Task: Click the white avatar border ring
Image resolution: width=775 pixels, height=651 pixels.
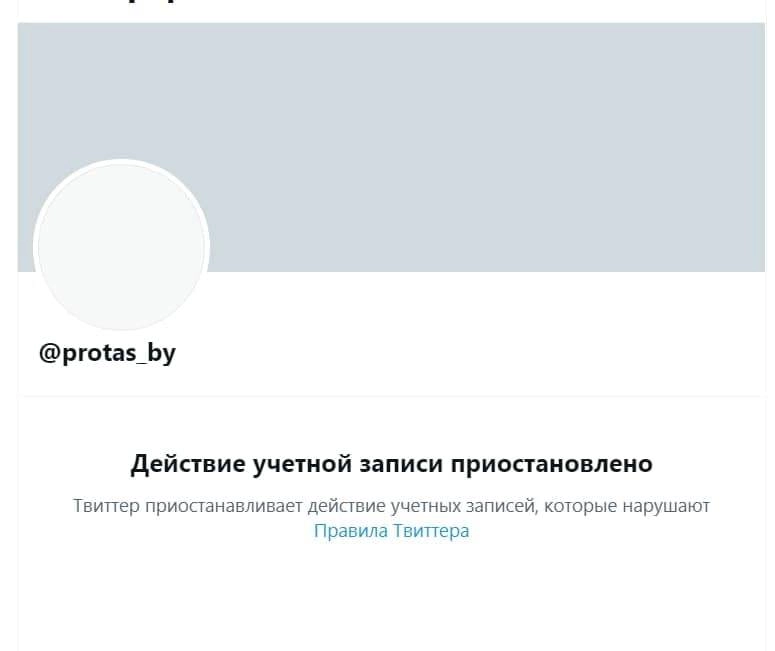Action: pos(122,162)
